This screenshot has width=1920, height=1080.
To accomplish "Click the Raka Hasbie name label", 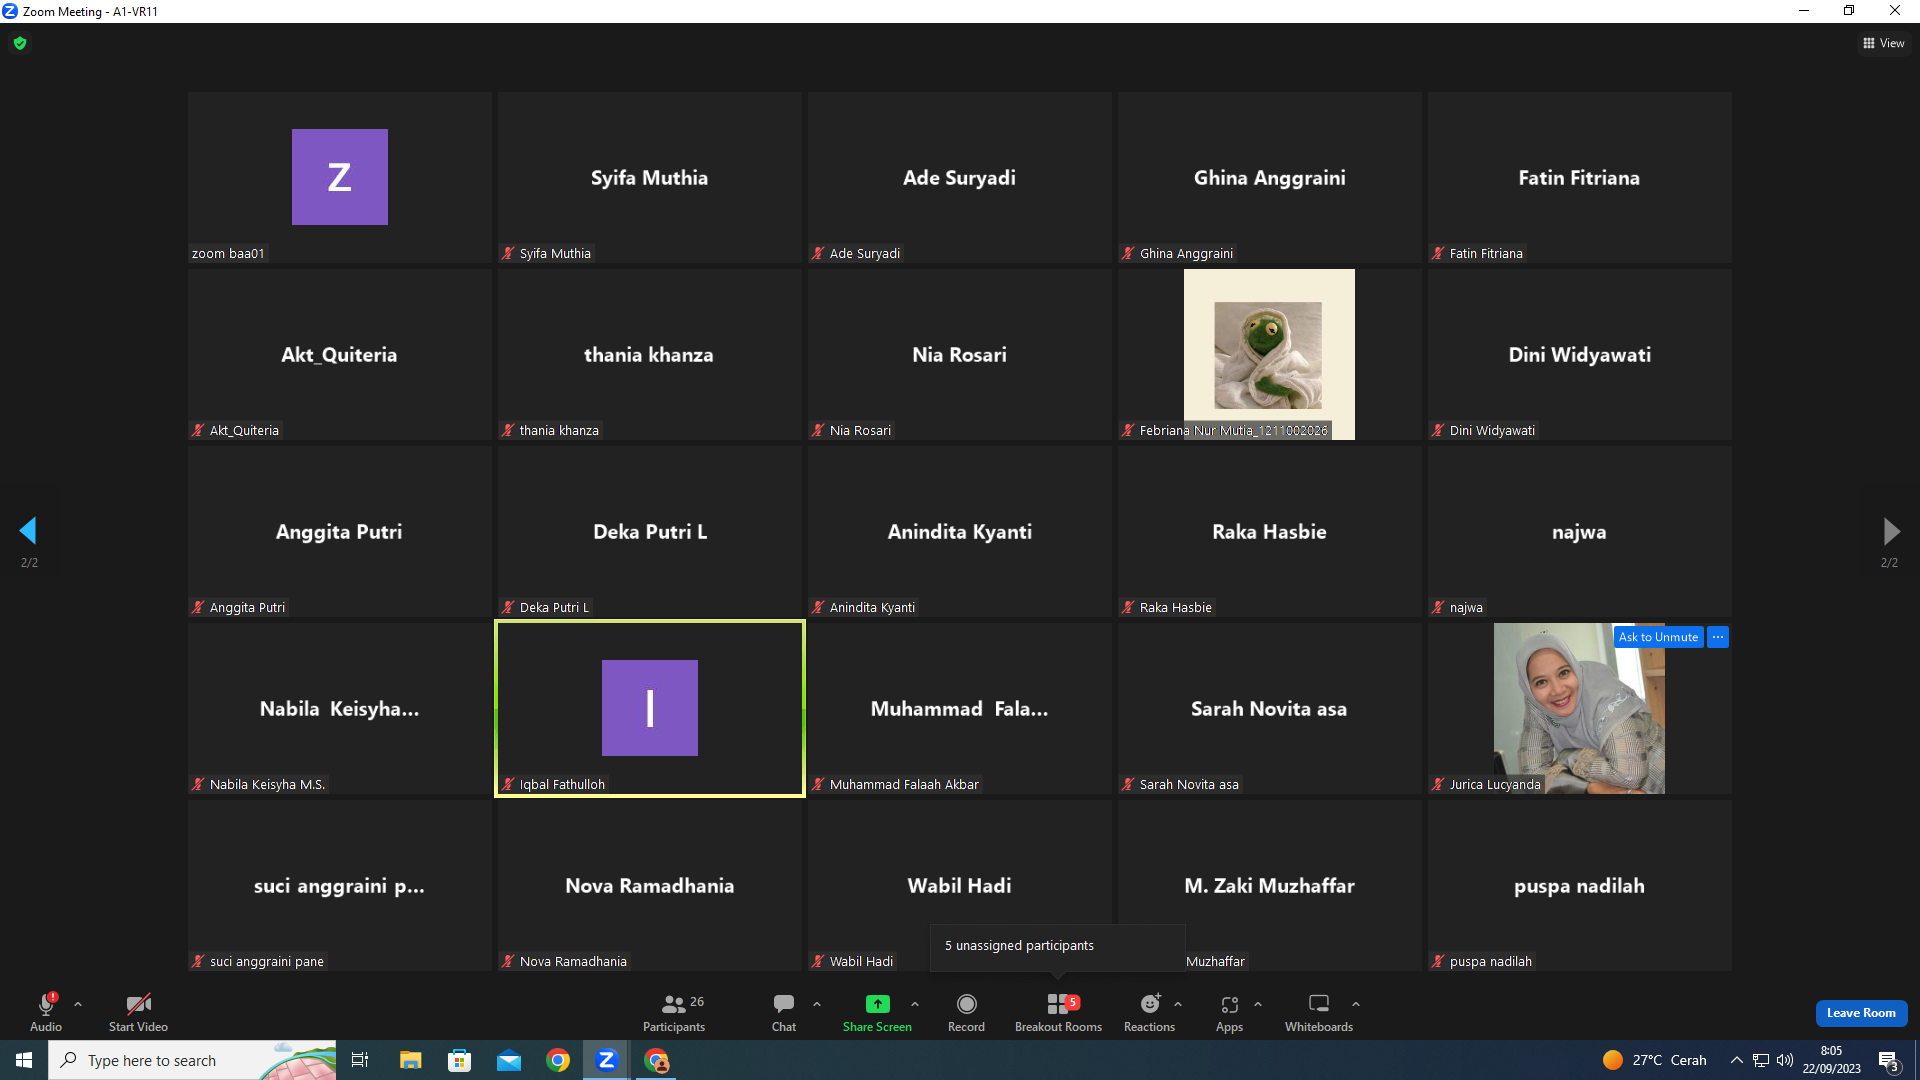I will pyautogui.click(x=1175, y=608).
